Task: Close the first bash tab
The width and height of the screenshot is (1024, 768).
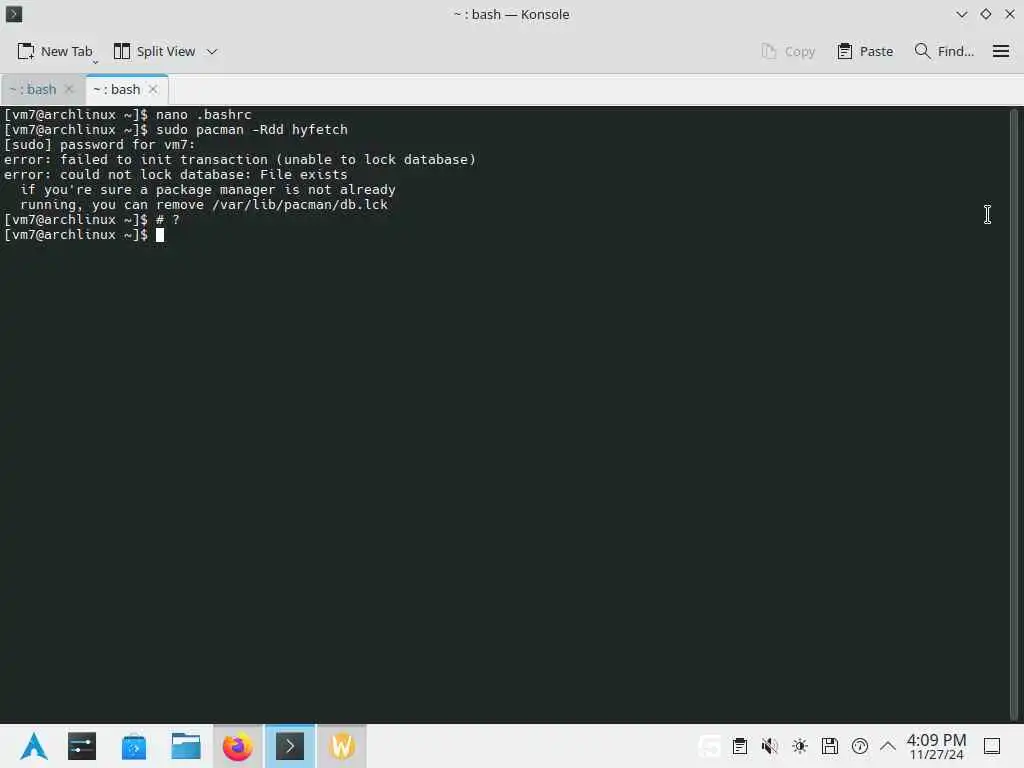Action: pos(69,89)
